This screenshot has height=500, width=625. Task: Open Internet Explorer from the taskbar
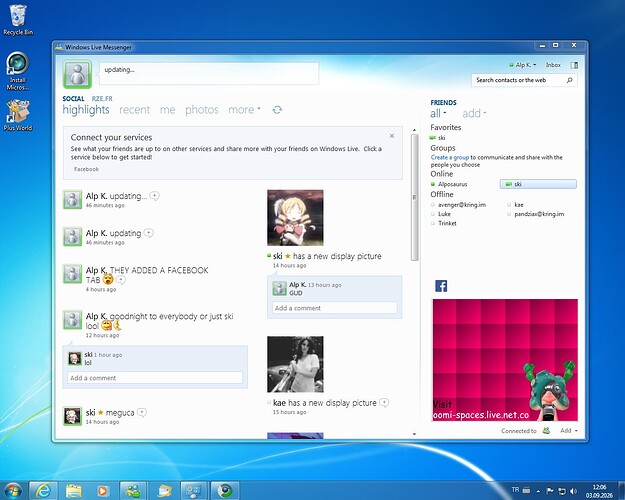tap(43, 490)
